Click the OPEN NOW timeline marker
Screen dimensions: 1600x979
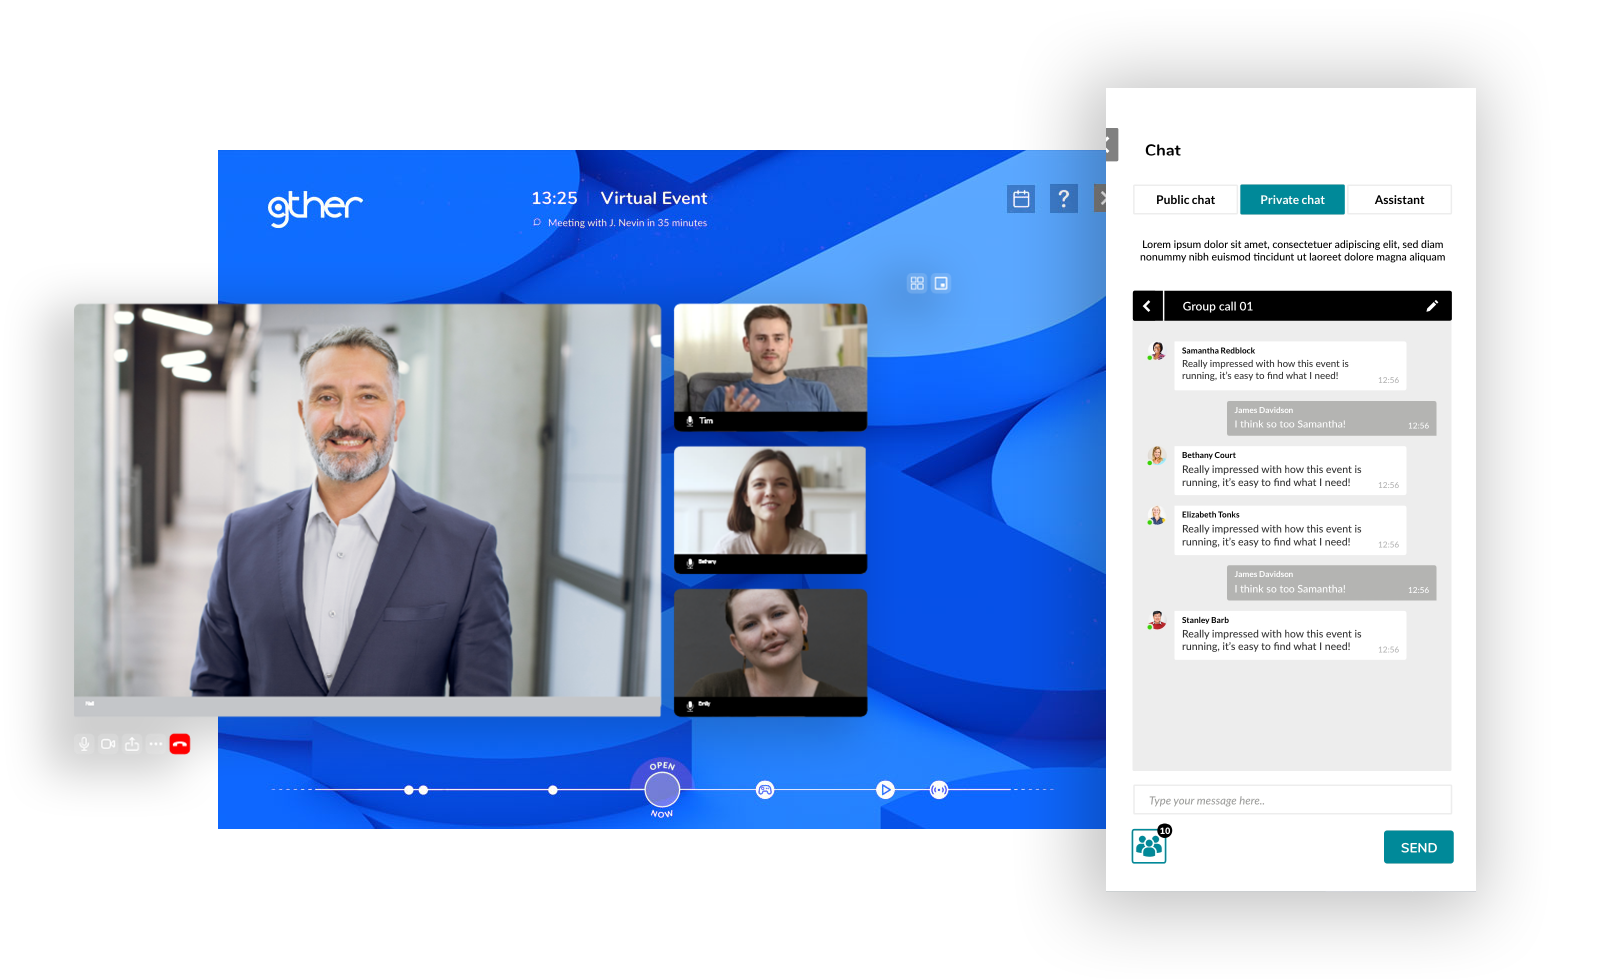pos(662,790)
